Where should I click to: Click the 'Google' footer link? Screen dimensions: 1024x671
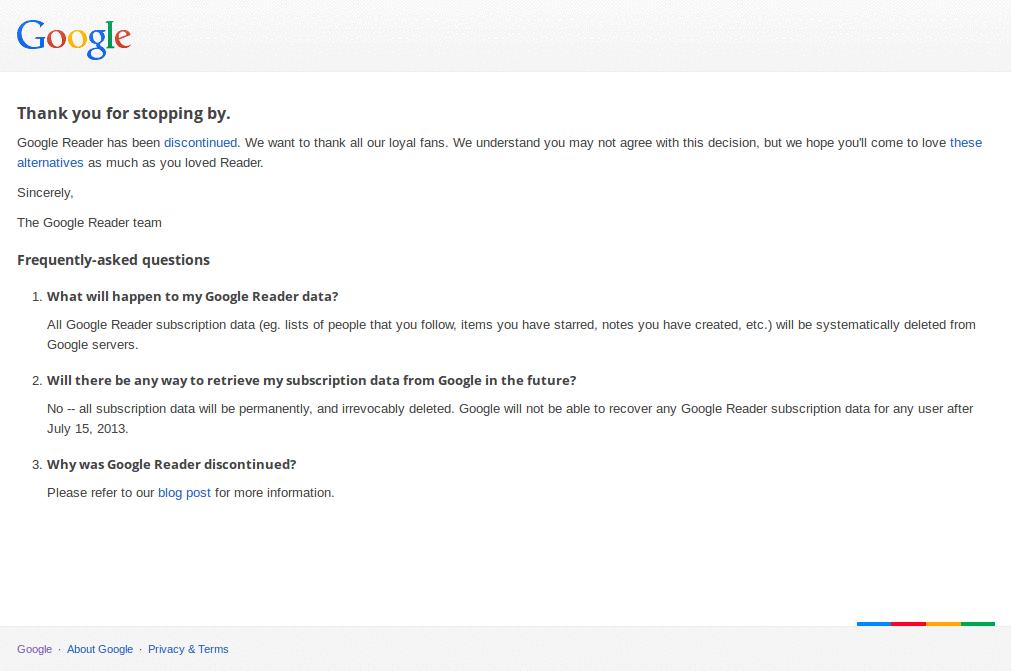pyautogui.click(x=35, y=649)
